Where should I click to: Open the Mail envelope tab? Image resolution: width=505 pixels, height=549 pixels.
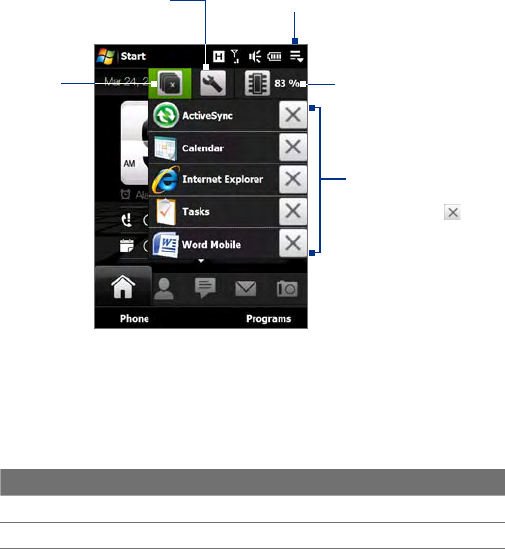[245, 289]
